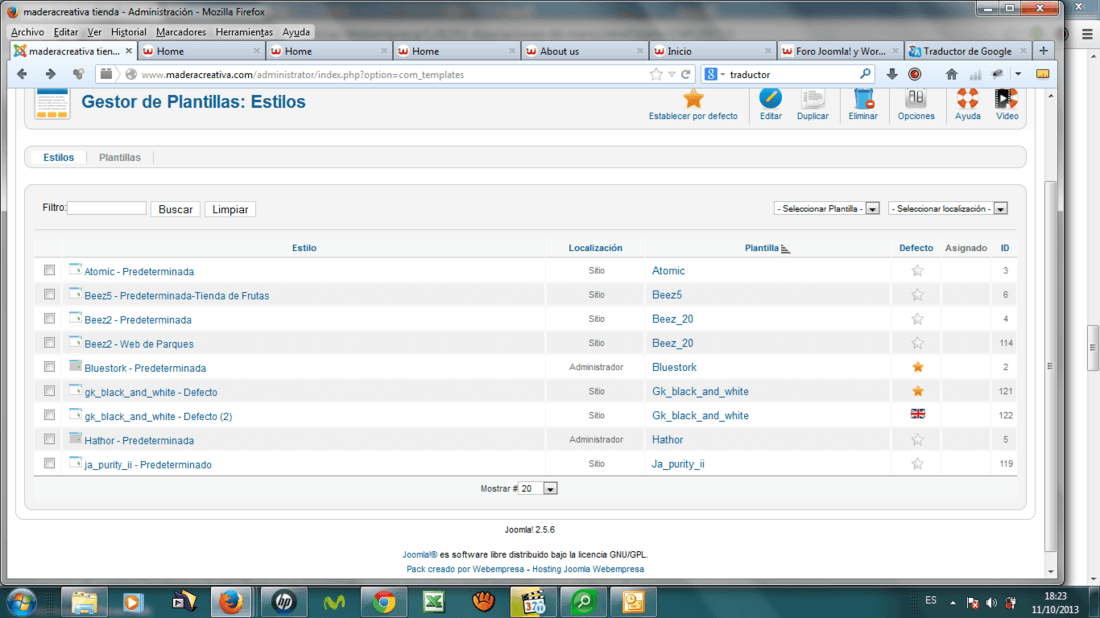This screenshot has width=1100, height=618.
Task: Click orange star for gk_black_and_white - Defecto
Action: click(917, 391)
